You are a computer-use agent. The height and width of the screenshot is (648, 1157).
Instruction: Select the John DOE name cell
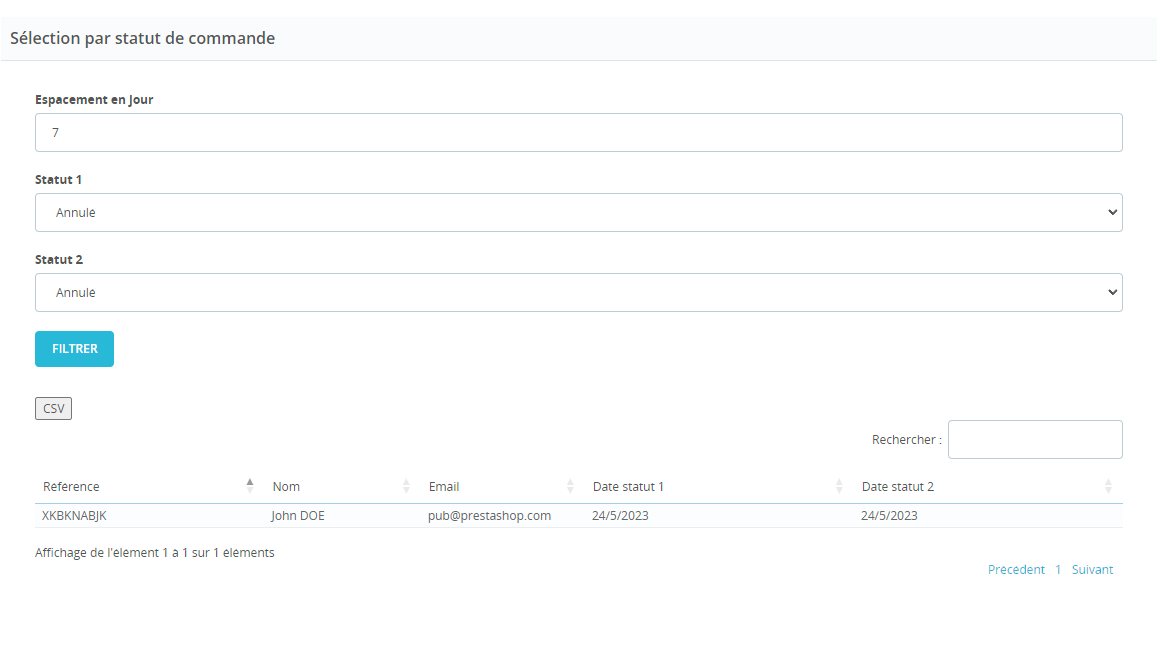[x=298, y=516]
